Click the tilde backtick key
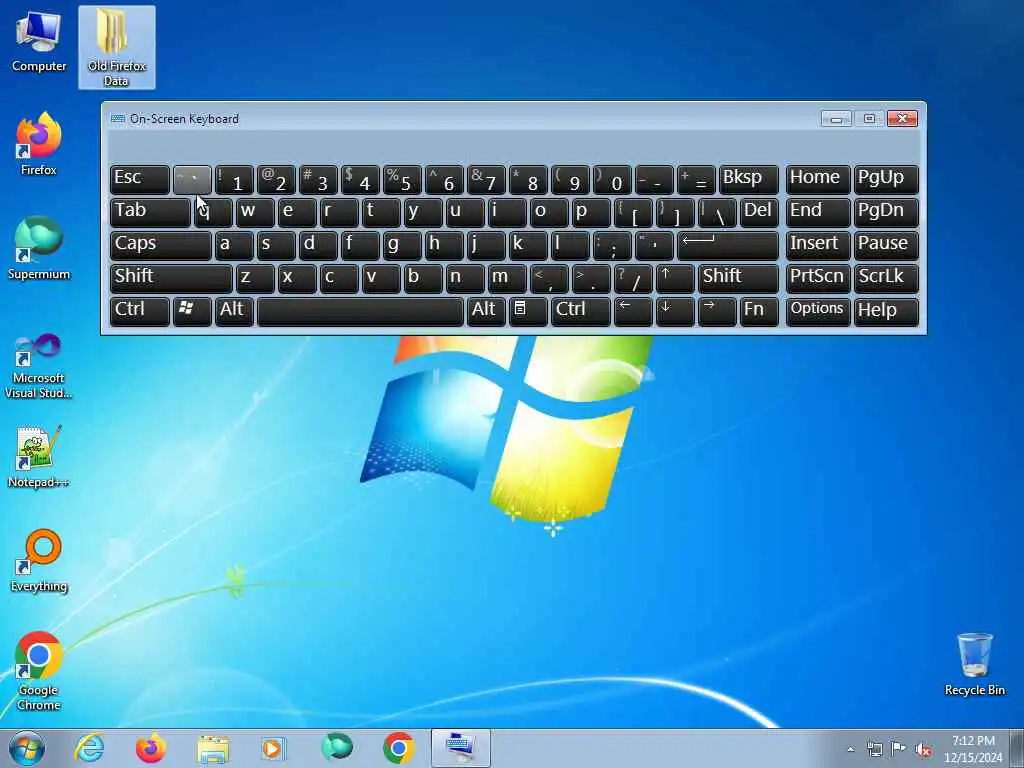1024x768 pixels. [192, 180]
